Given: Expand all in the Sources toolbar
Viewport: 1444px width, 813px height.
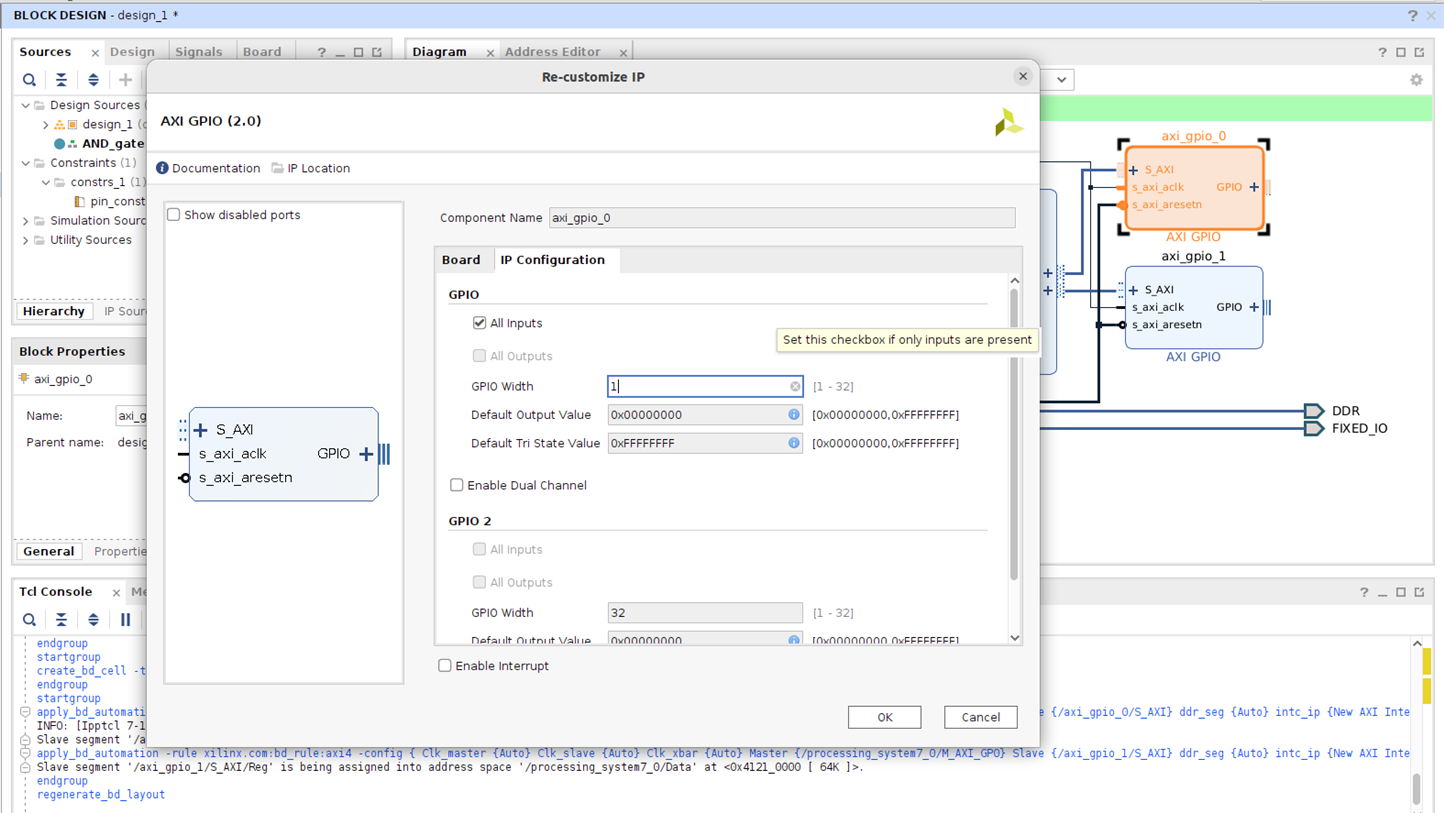Looking at the screenshot, I should coord(94,80).
